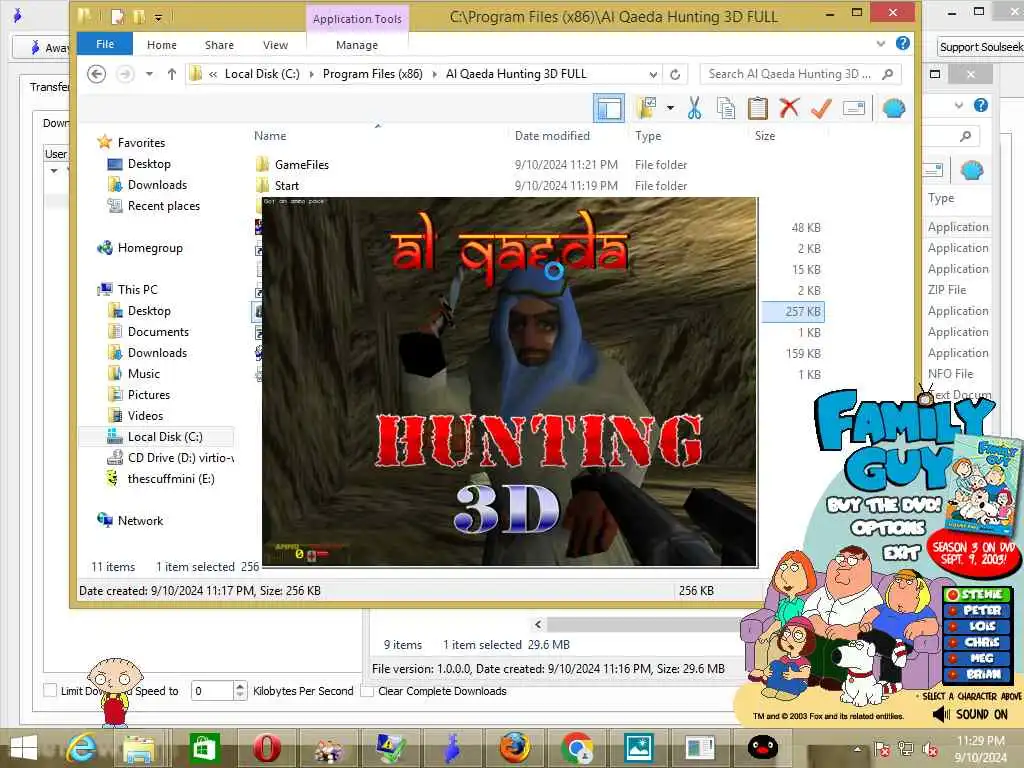Viewport: 1024px width, 768px height.
Task: Click the Paste clipboard icon
Action: (758, 108)
